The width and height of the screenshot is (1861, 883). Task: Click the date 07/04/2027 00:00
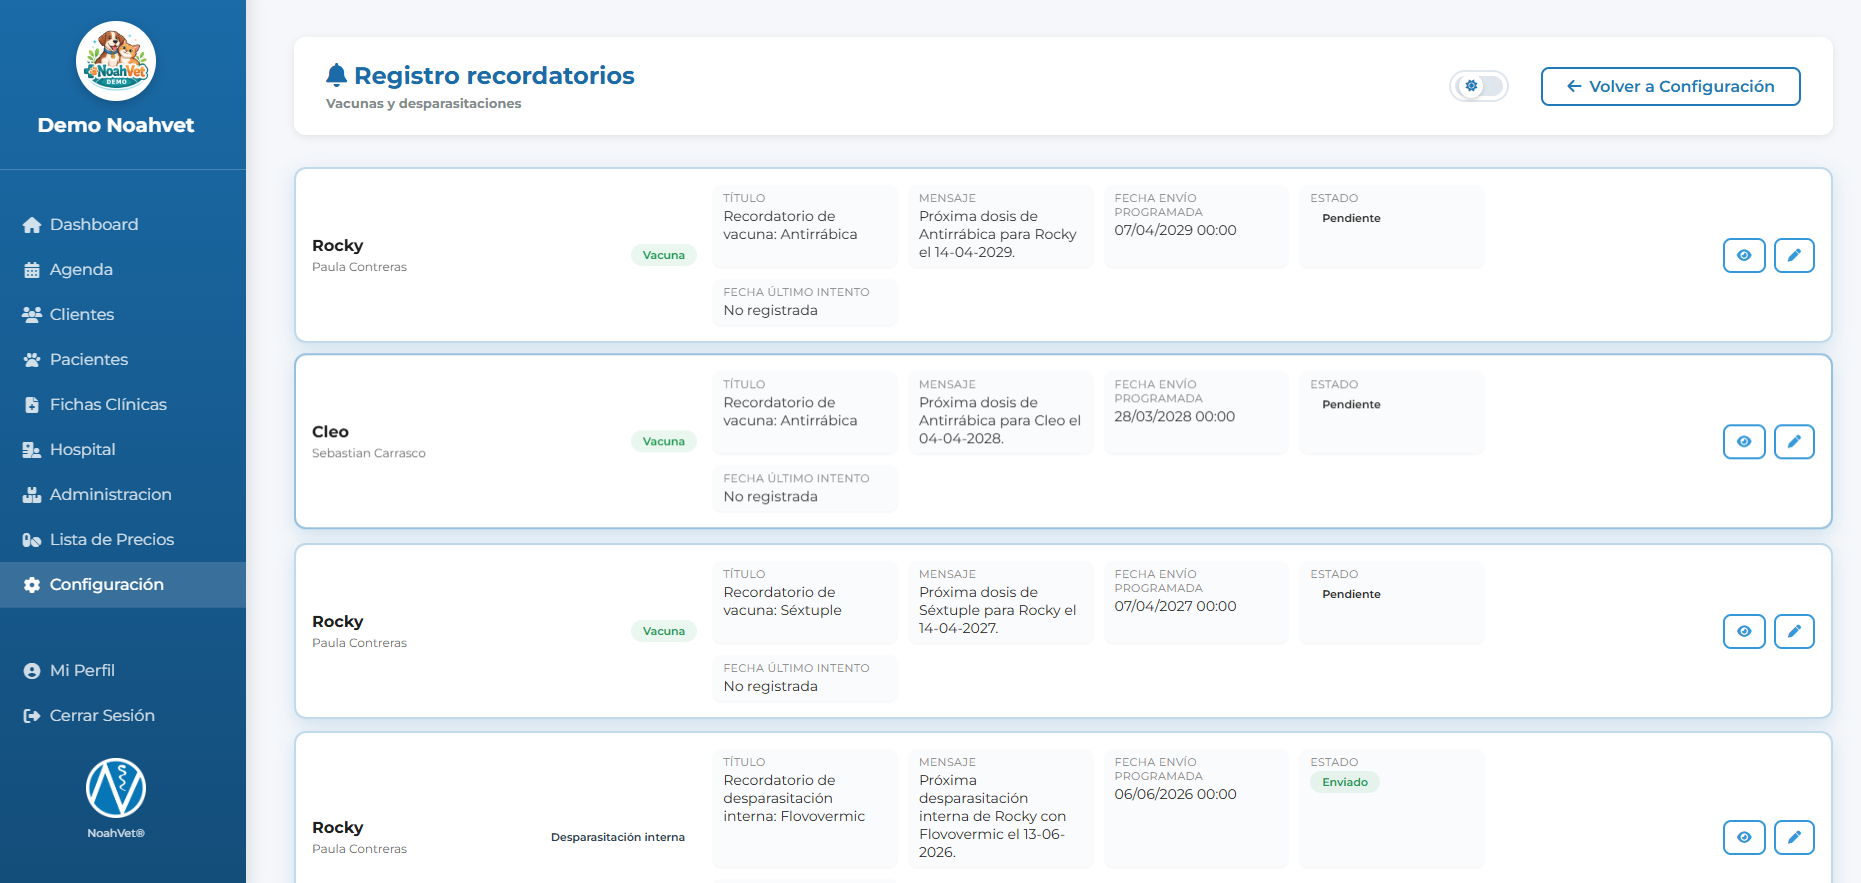point(1175,606)
